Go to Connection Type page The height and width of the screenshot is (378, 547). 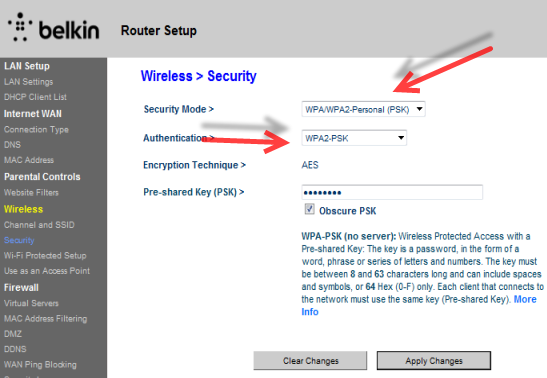coord(36,130)
